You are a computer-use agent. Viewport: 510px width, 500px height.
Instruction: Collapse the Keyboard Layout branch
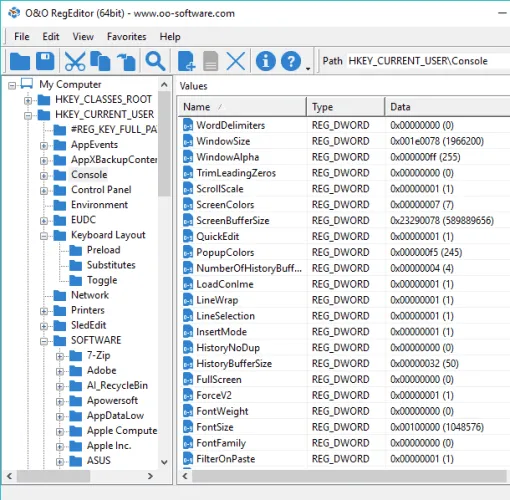click(44, 236)
